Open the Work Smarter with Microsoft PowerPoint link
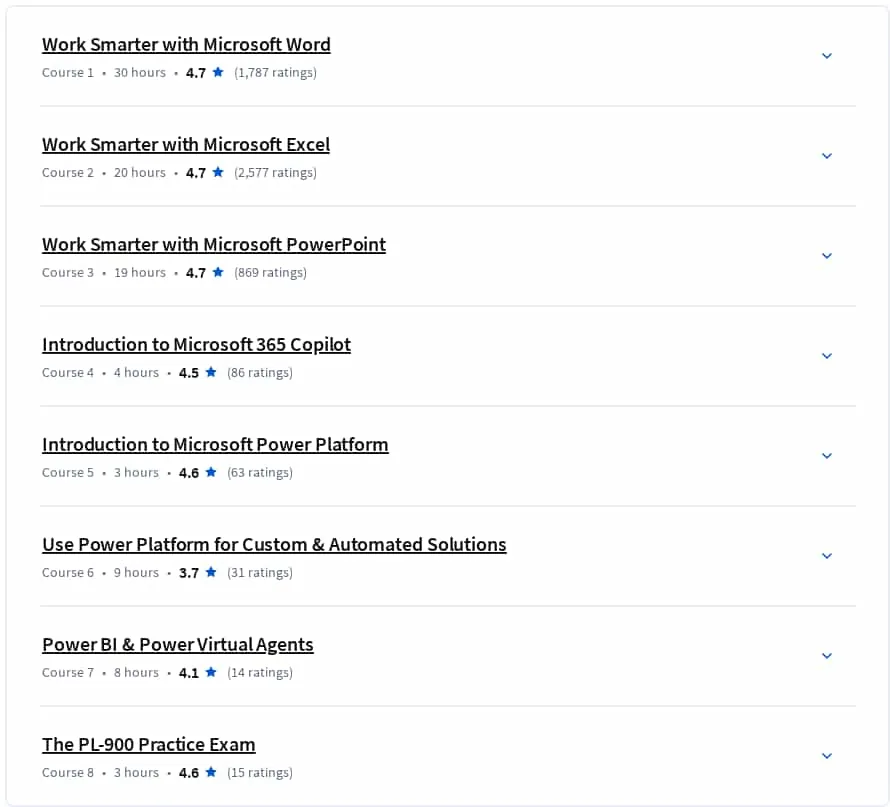Image resolution: width=890 pixels, height=807 pixels. (x=214, y=244)
